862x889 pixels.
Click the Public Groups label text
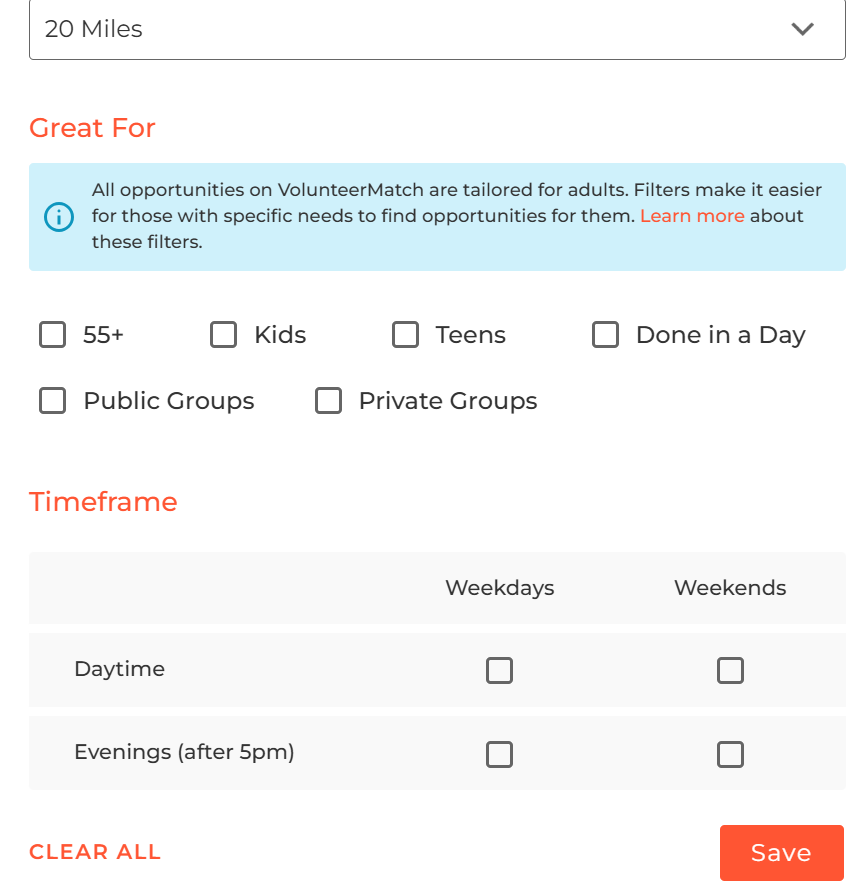[x=169, y=401]
